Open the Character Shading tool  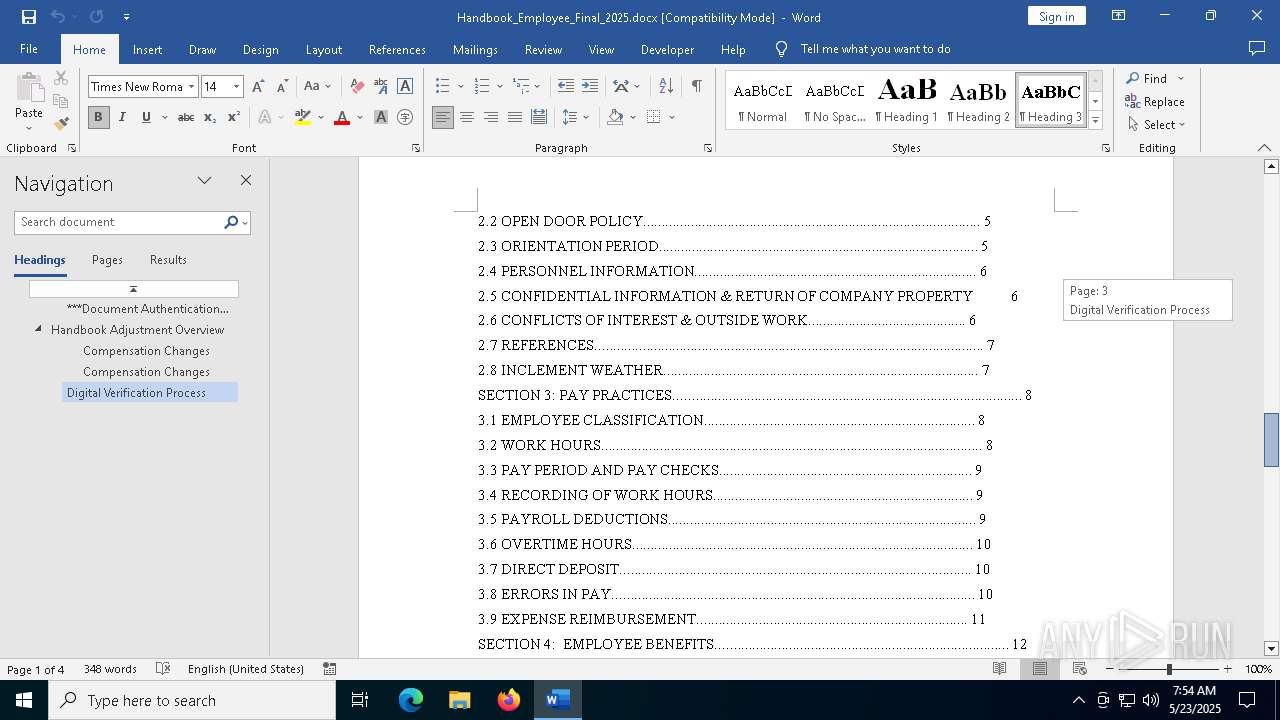tap(381, 117)
